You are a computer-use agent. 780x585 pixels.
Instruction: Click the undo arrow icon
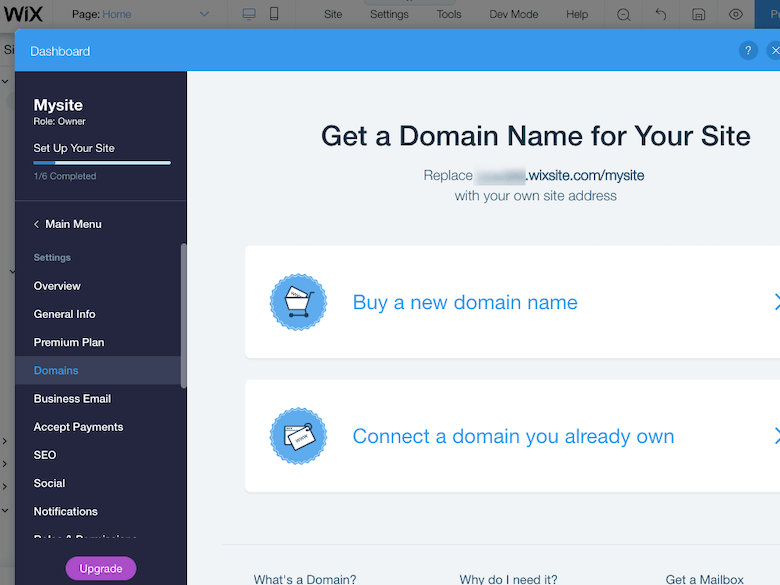(661, 15)
